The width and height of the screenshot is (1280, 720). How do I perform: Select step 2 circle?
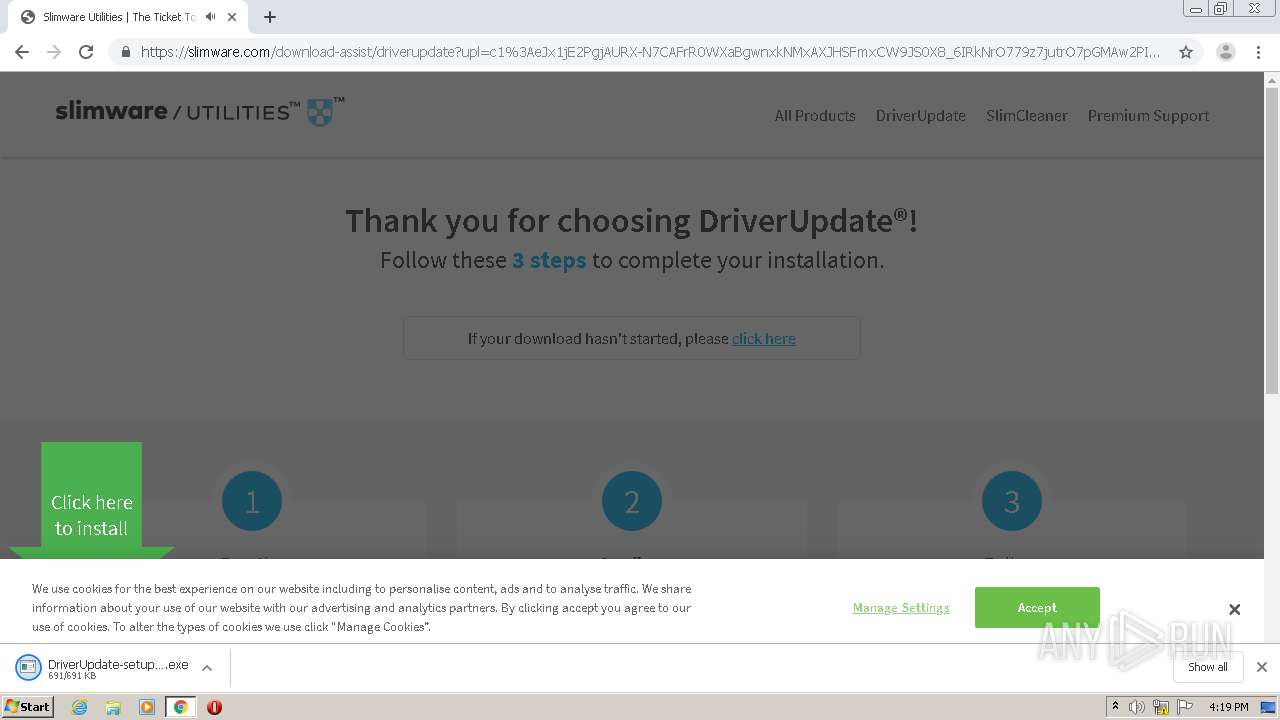tap(632, 501)
